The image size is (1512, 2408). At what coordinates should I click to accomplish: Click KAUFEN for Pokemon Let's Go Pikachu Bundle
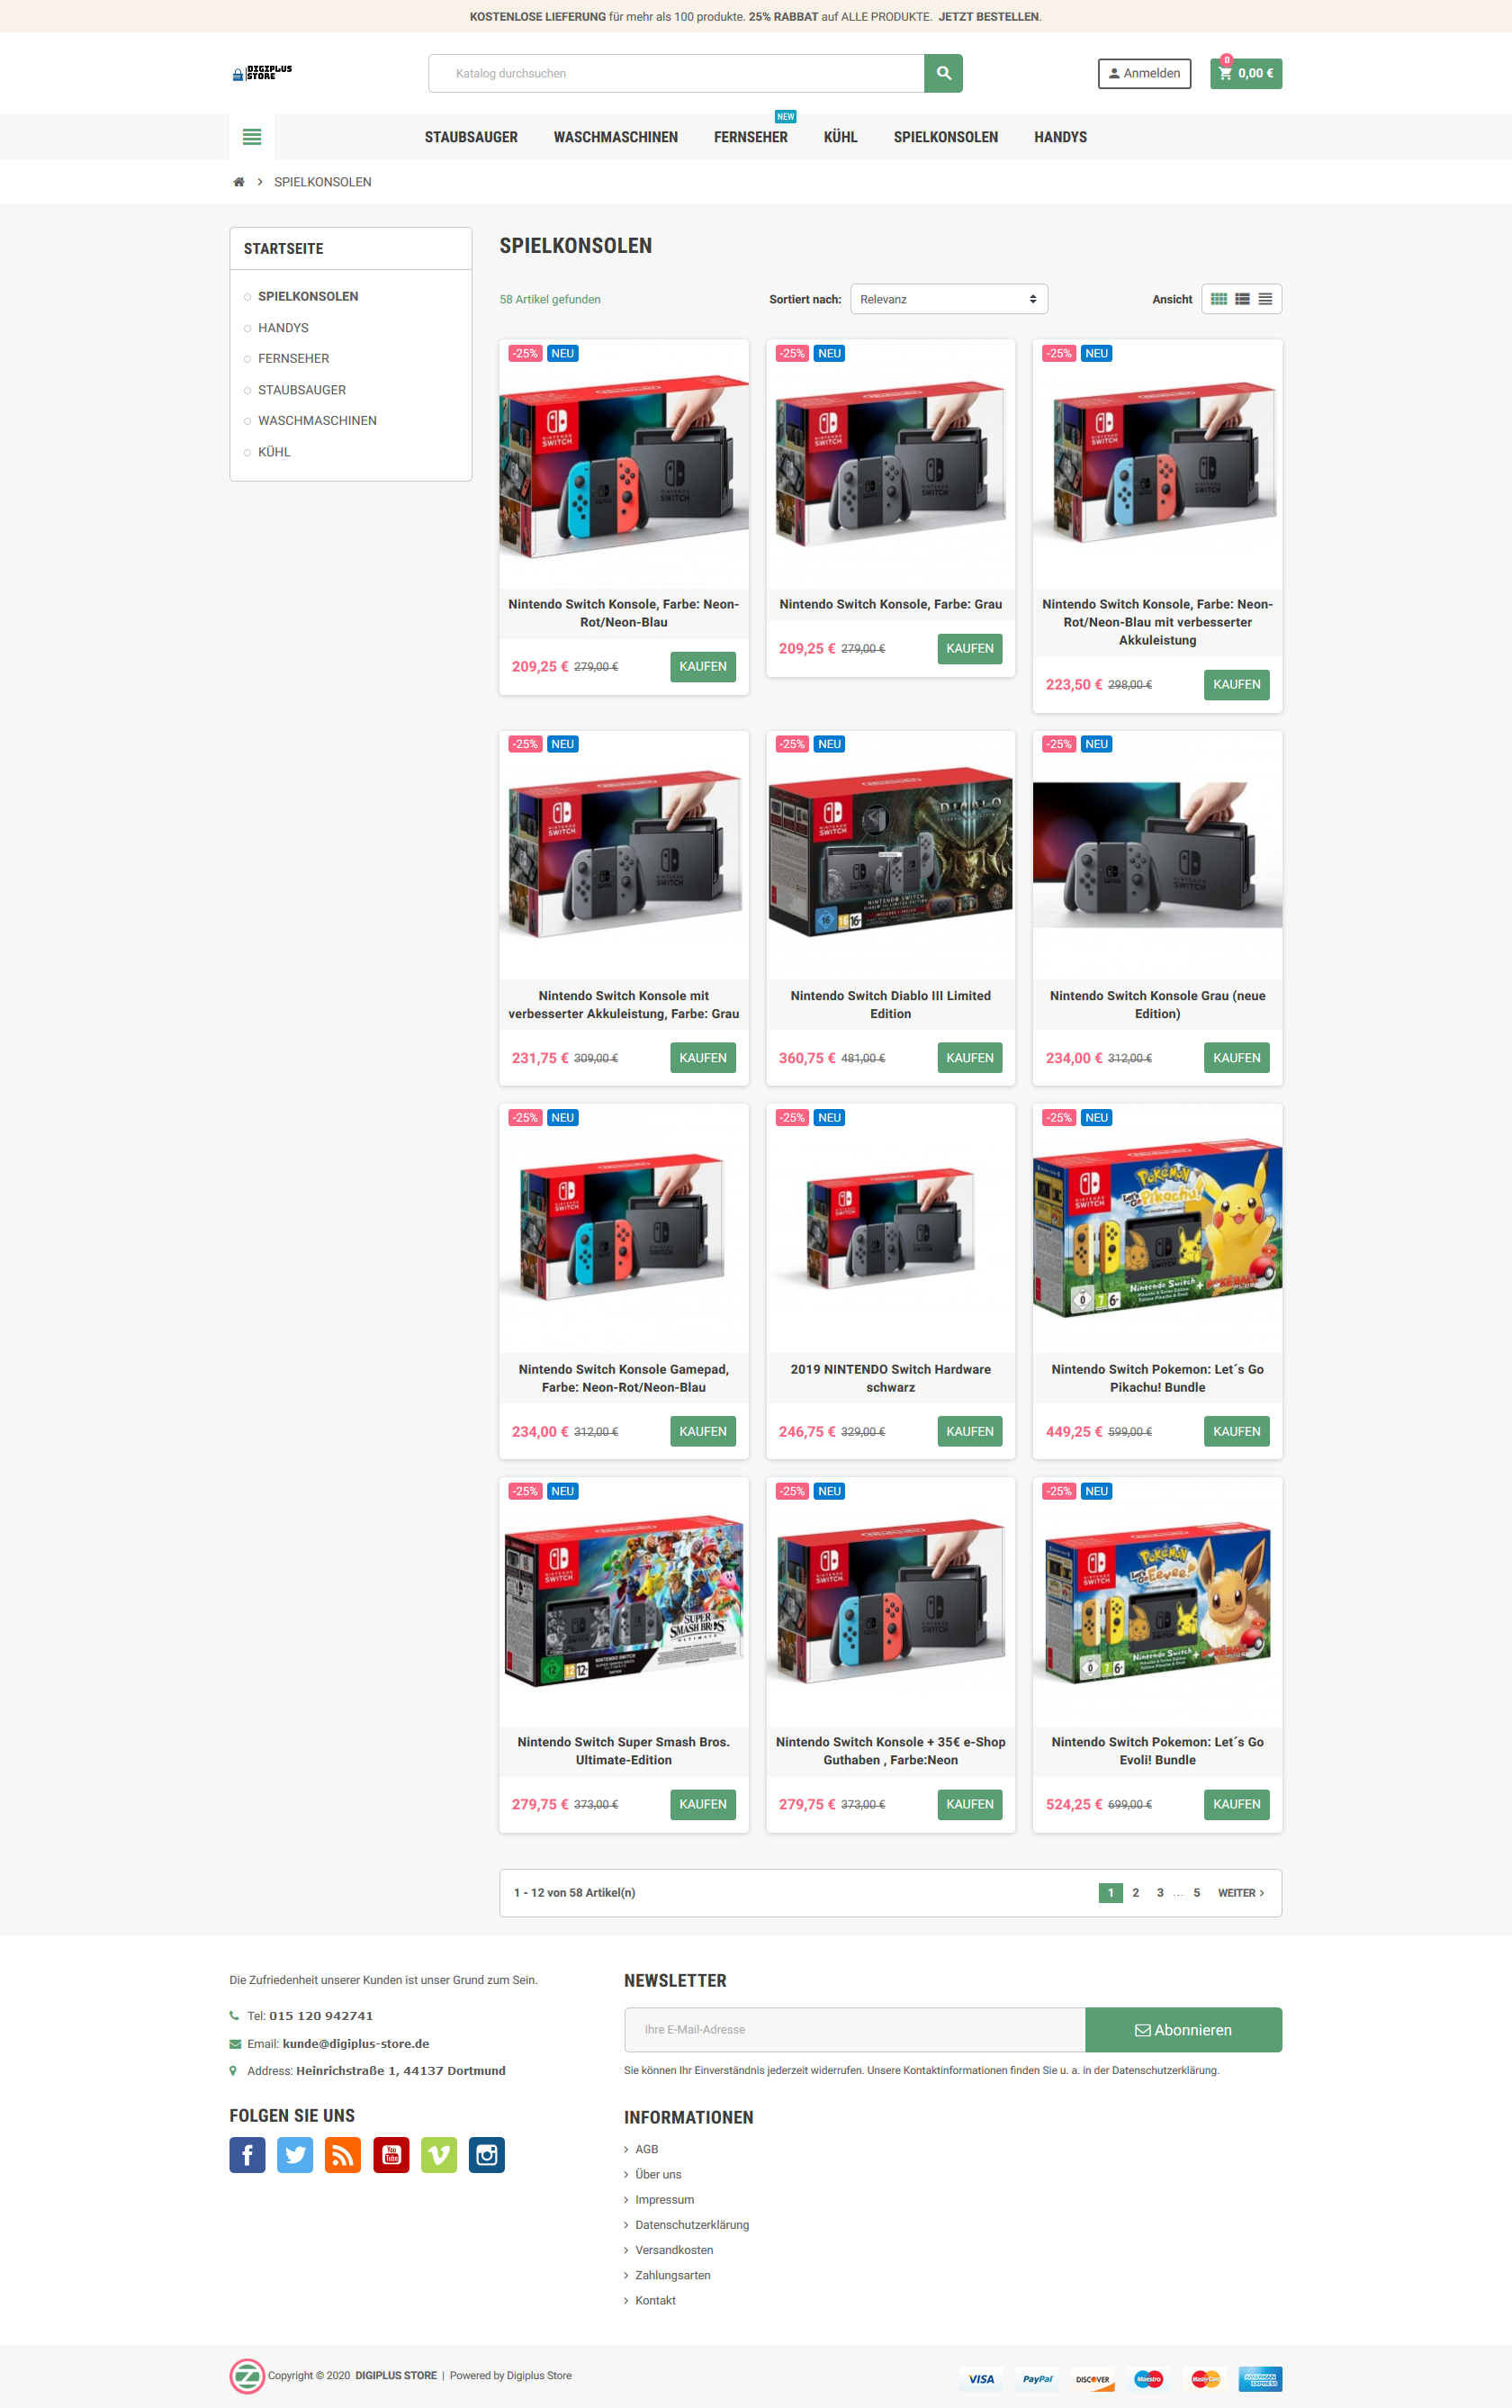pyautogui.click(x=1236, y=1432)
